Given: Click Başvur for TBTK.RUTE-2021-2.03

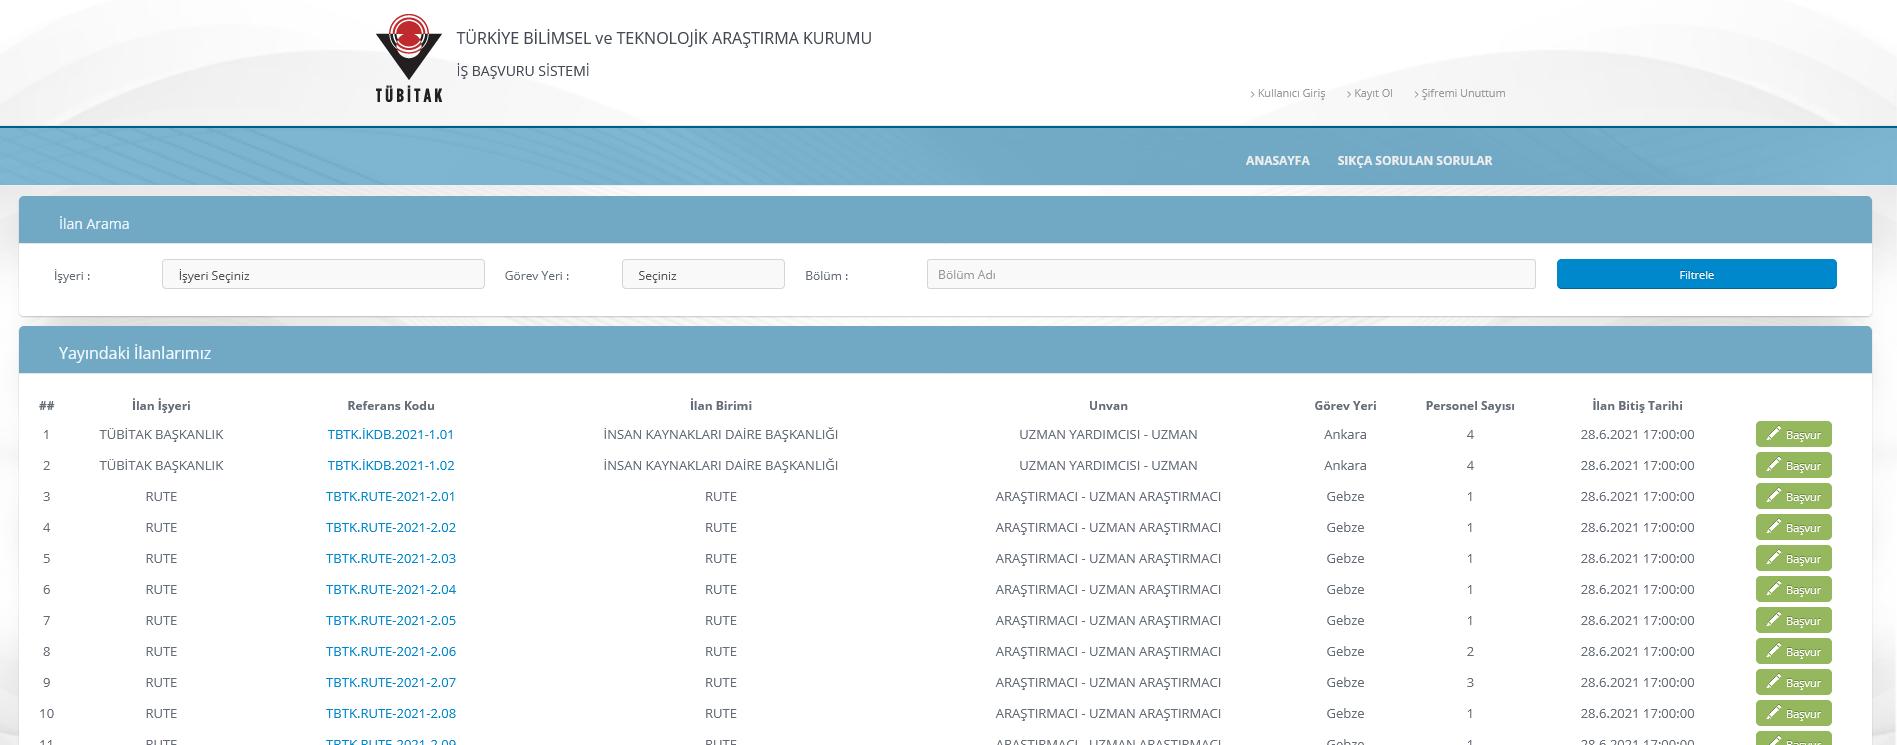Looking at the screenshot, I should click(1793, 558).
